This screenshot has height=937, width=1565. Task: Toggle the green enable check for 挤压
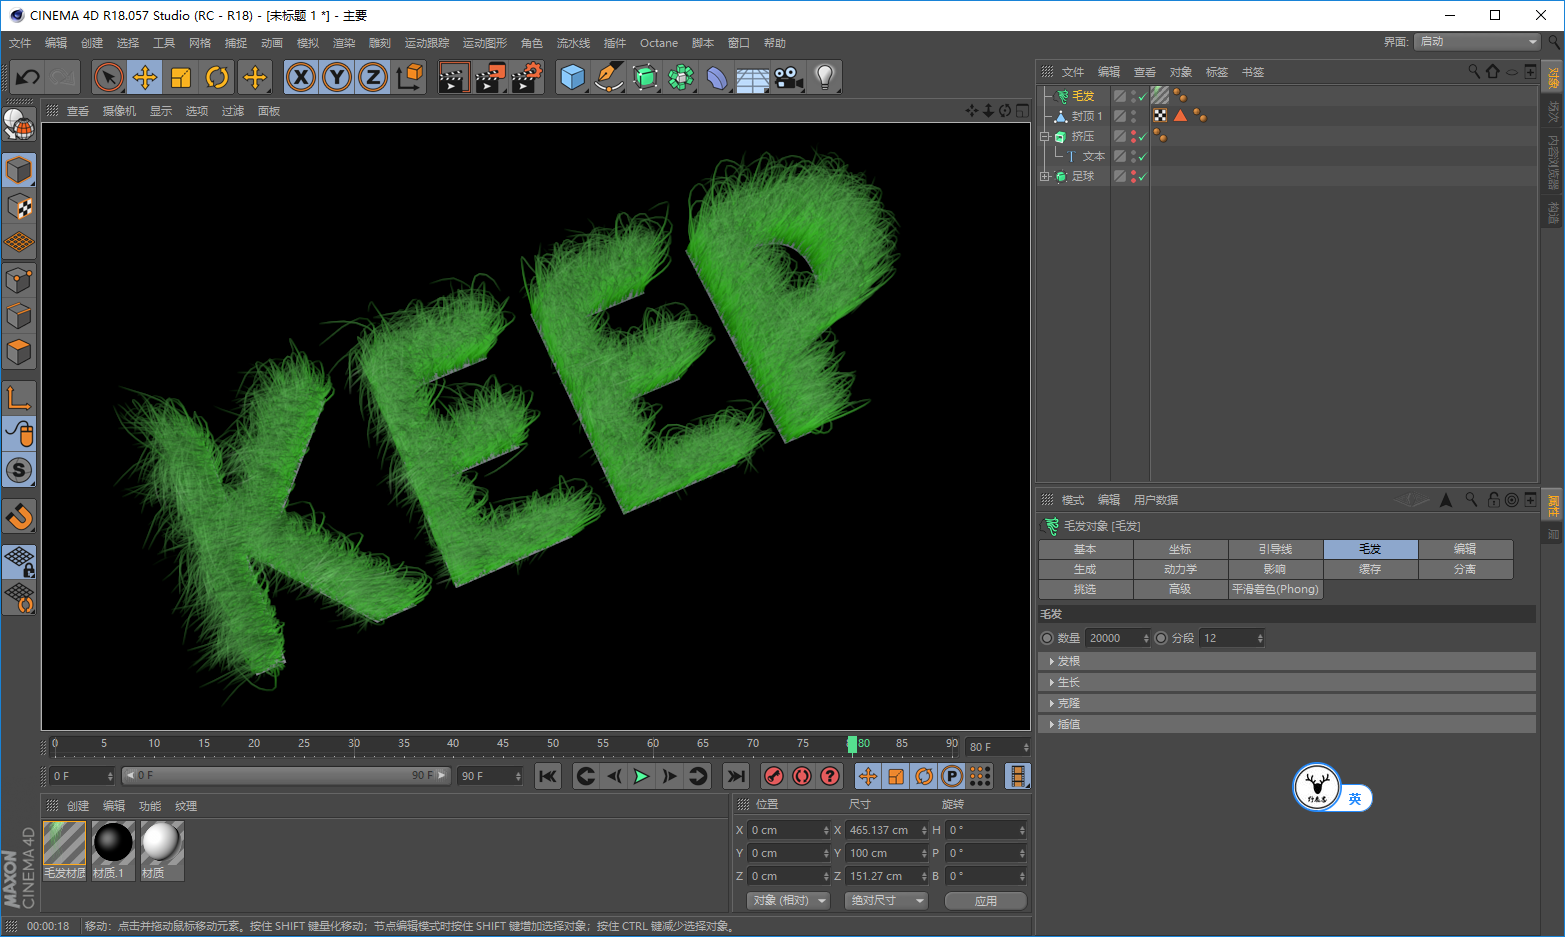coord(1143,137)
